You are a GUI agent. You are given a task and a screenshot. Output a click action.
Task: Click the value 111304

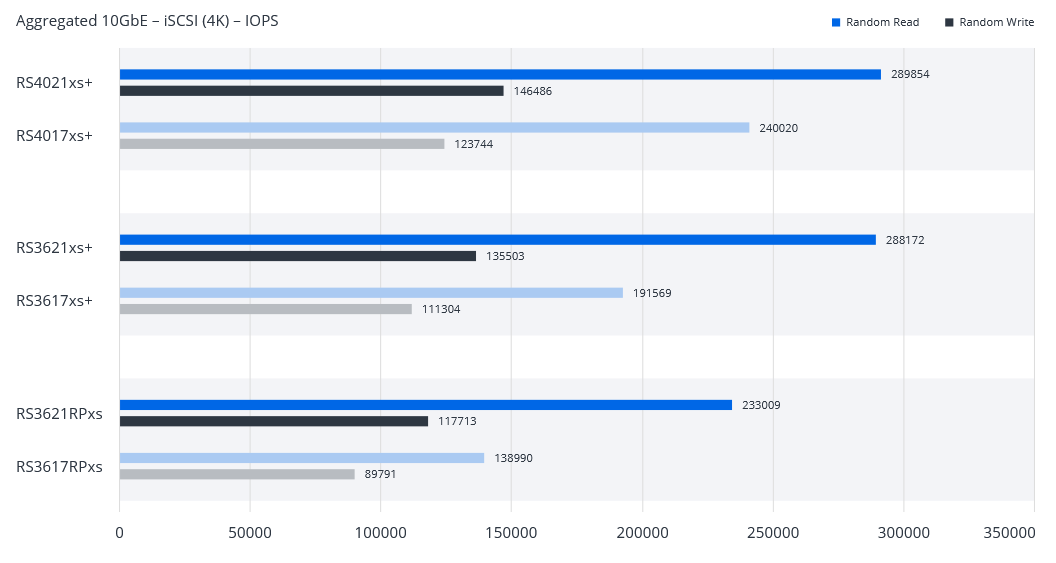click(441, 309)
